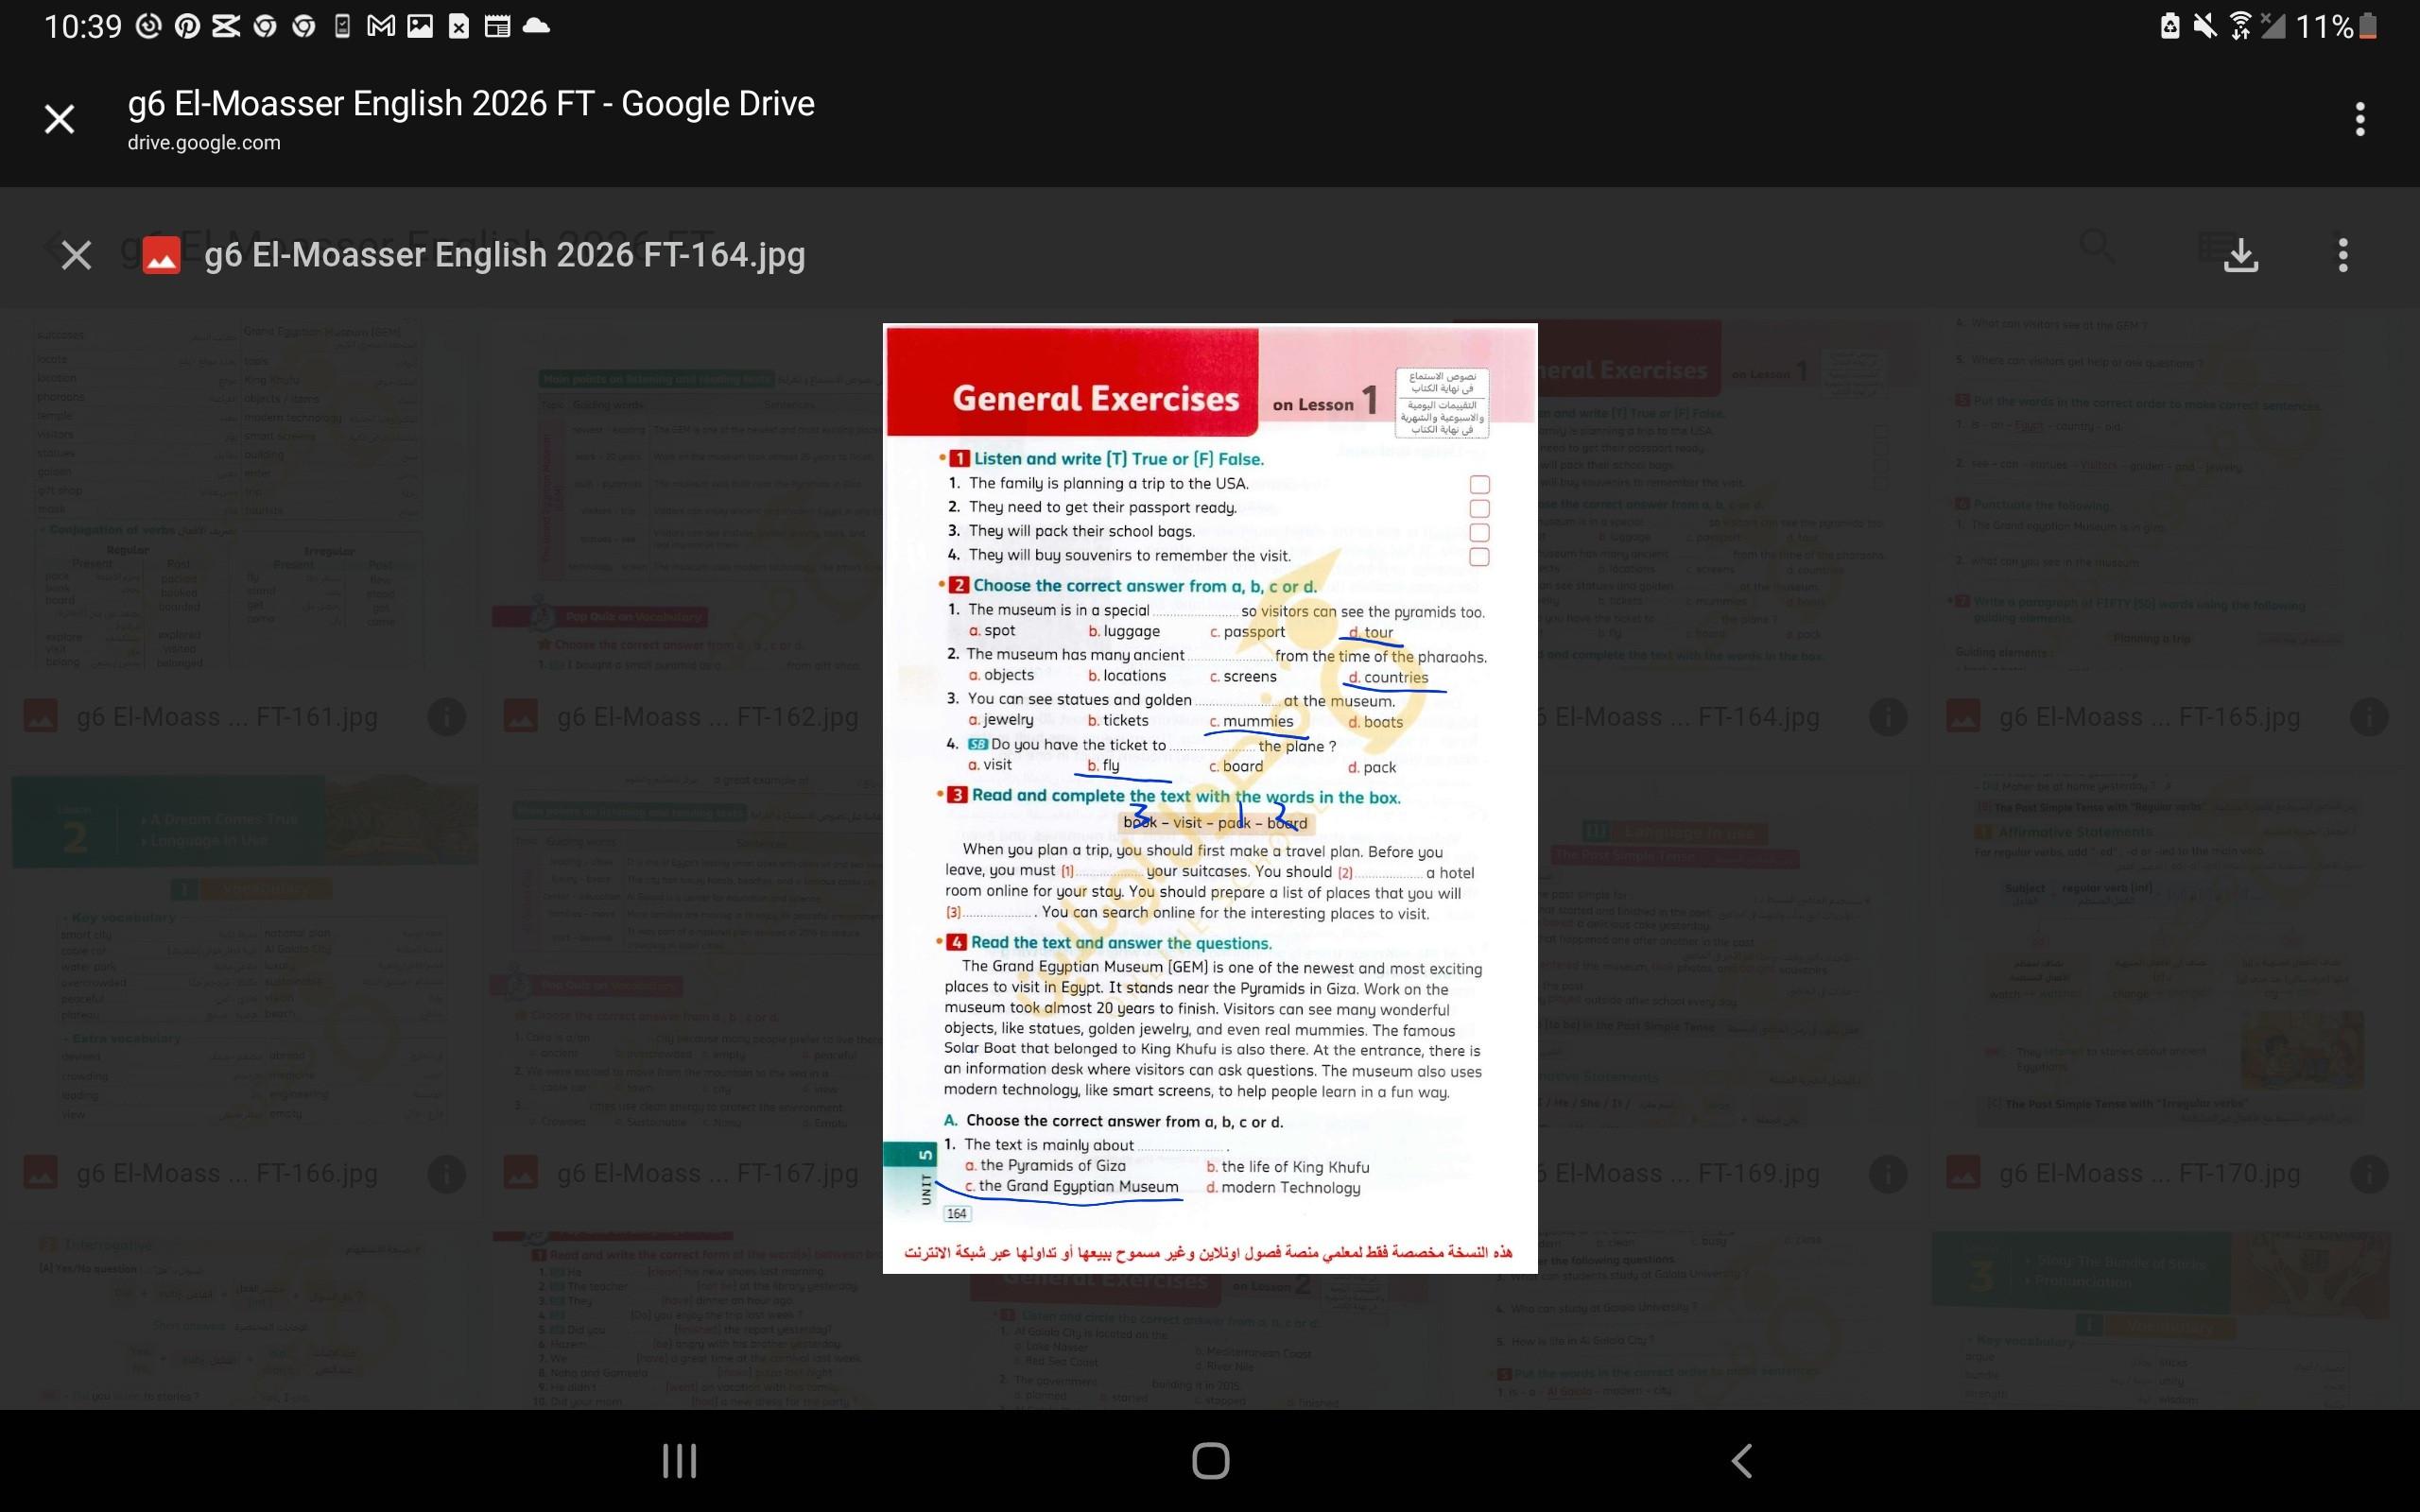Tap the Android Back navigation button

(1741, 1461)
